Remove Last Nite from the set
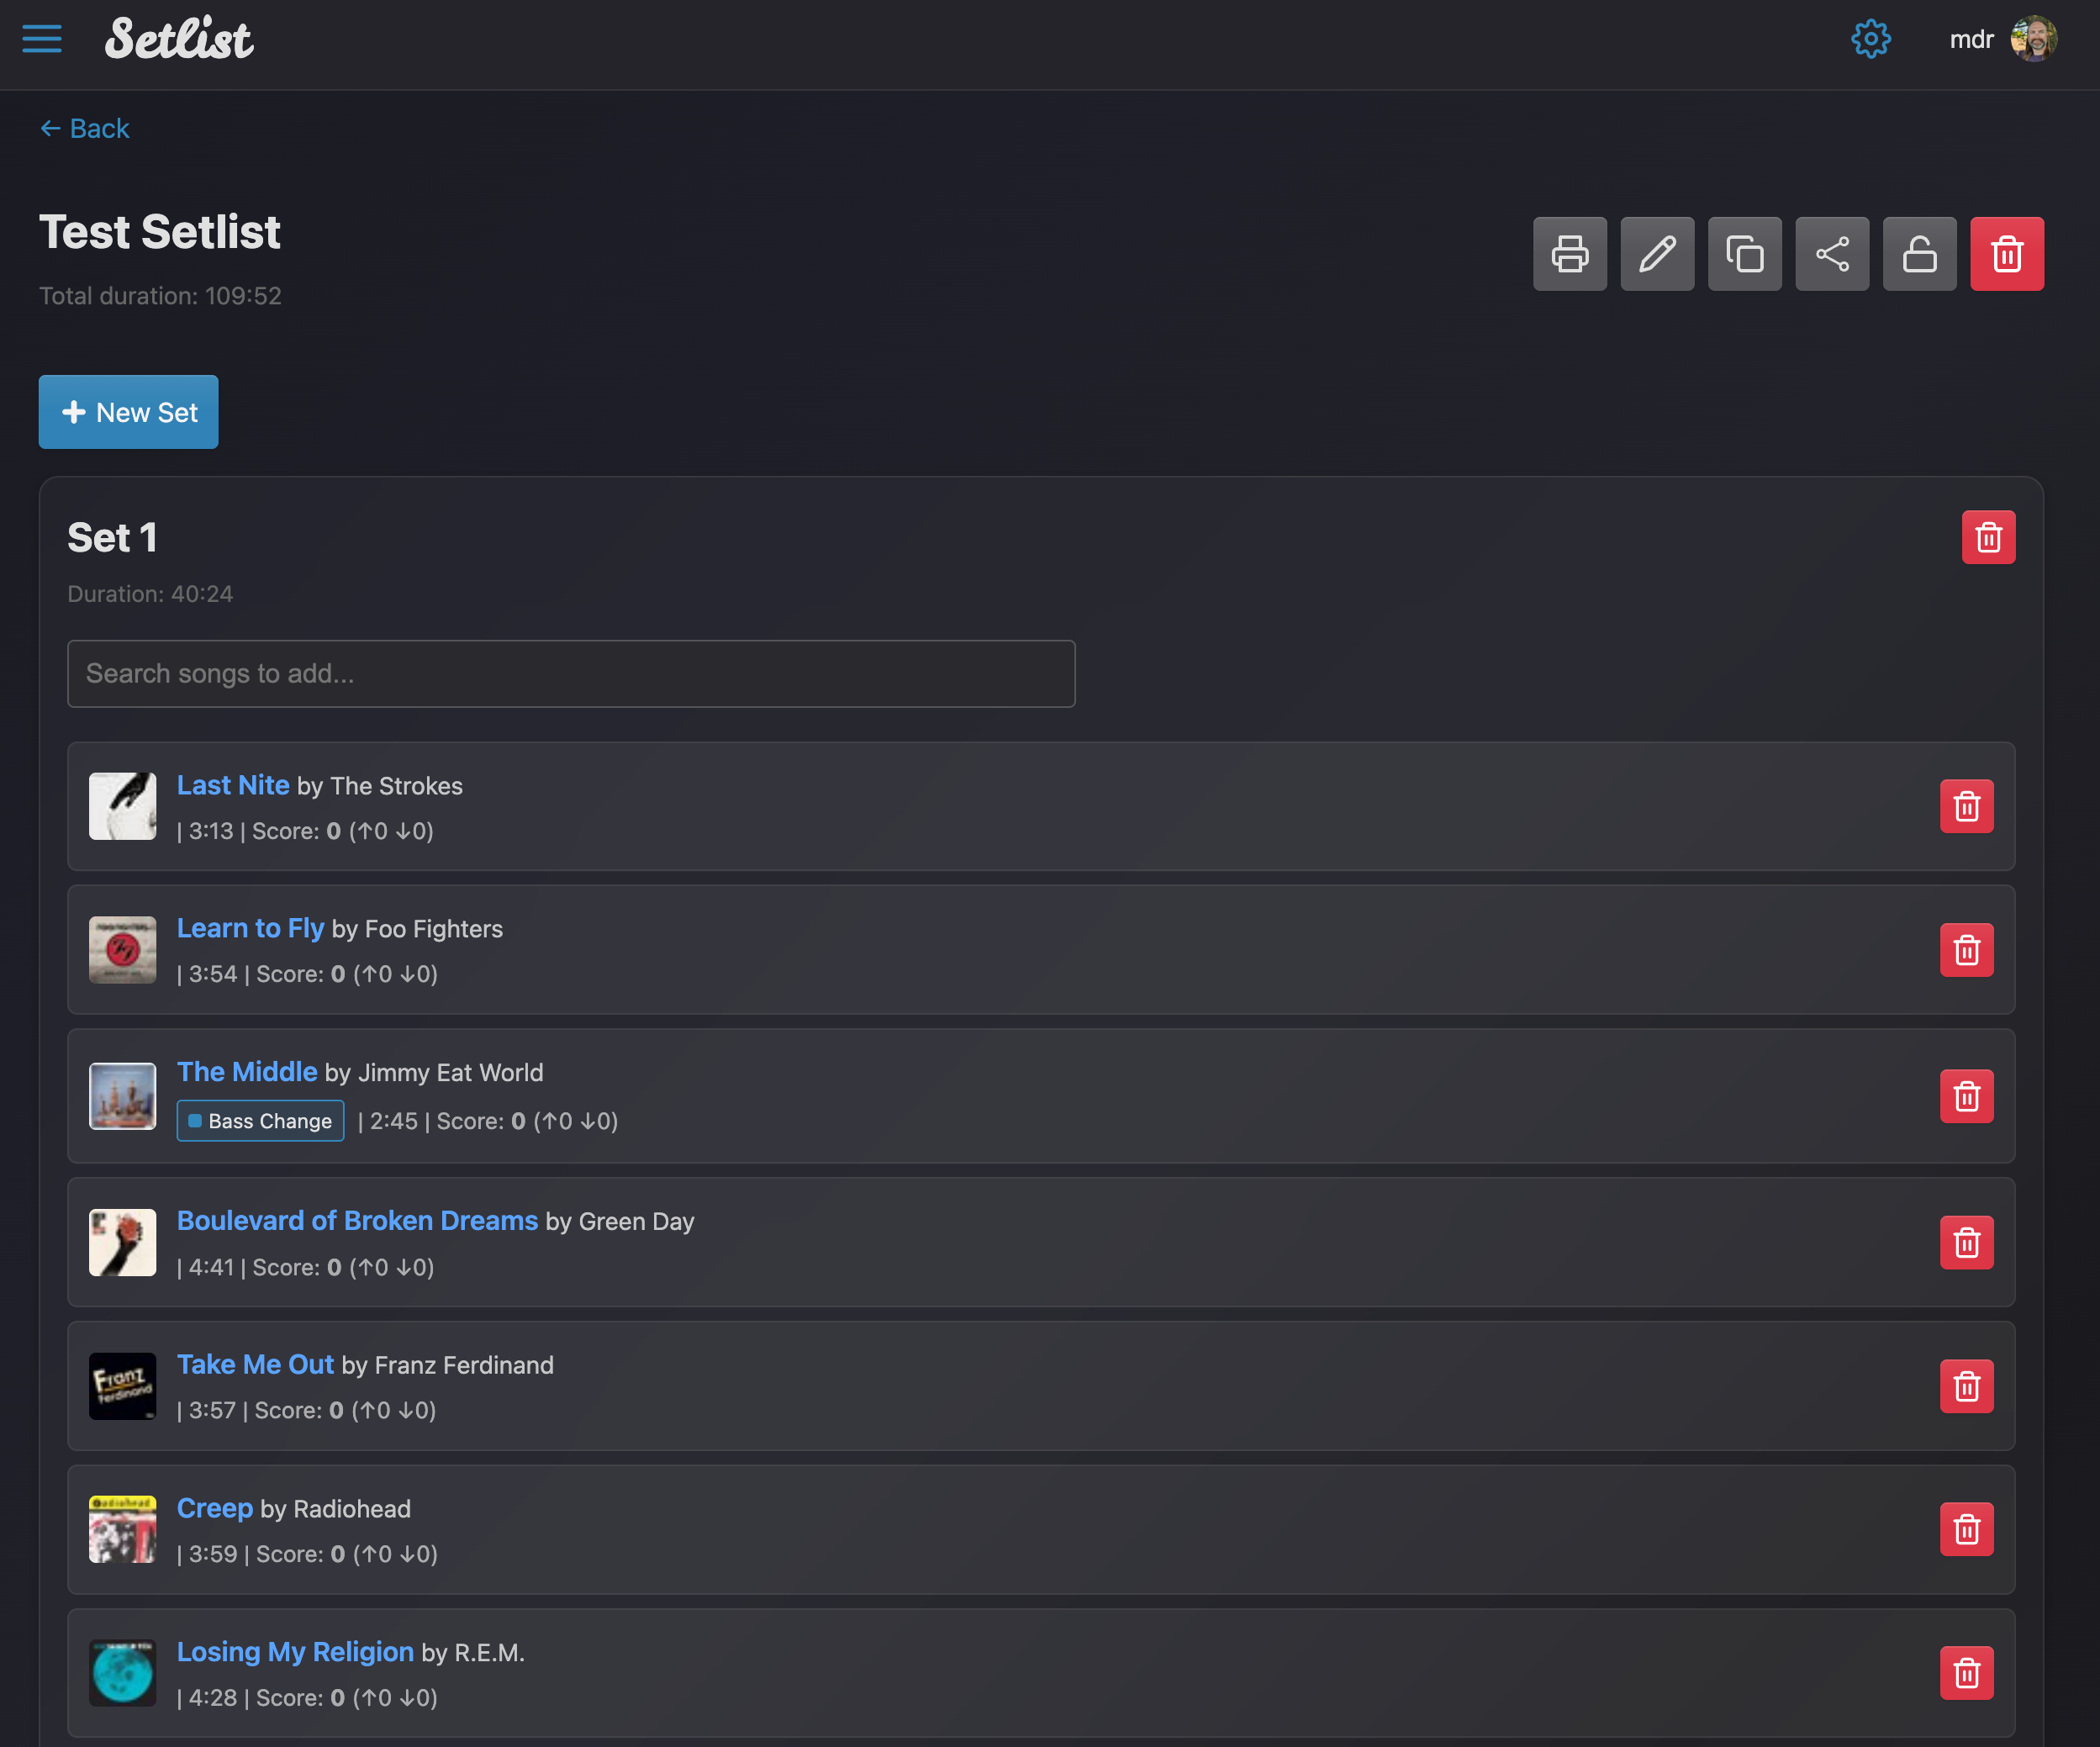The height and width of the screenshot is (1747, 2100). coord(1966,806)
